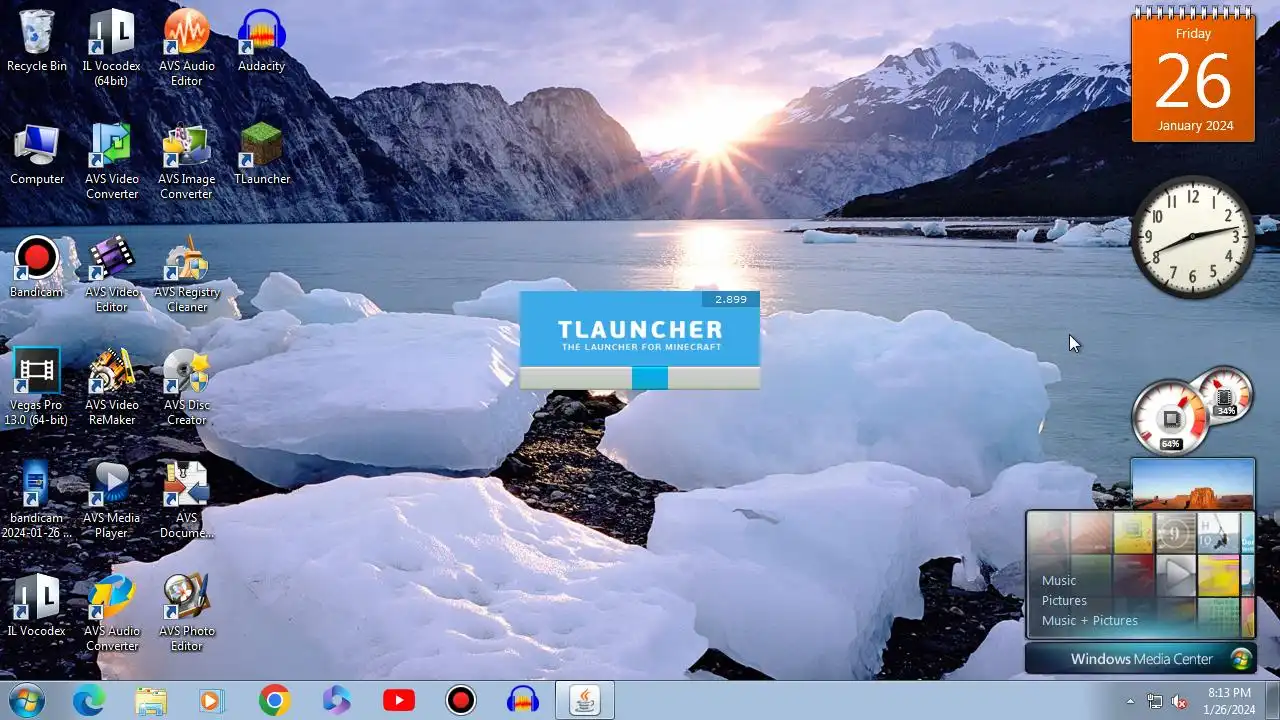1280x720 pixels.
Task: Open AVS Media Player shortcut
Action: point(111,500)
